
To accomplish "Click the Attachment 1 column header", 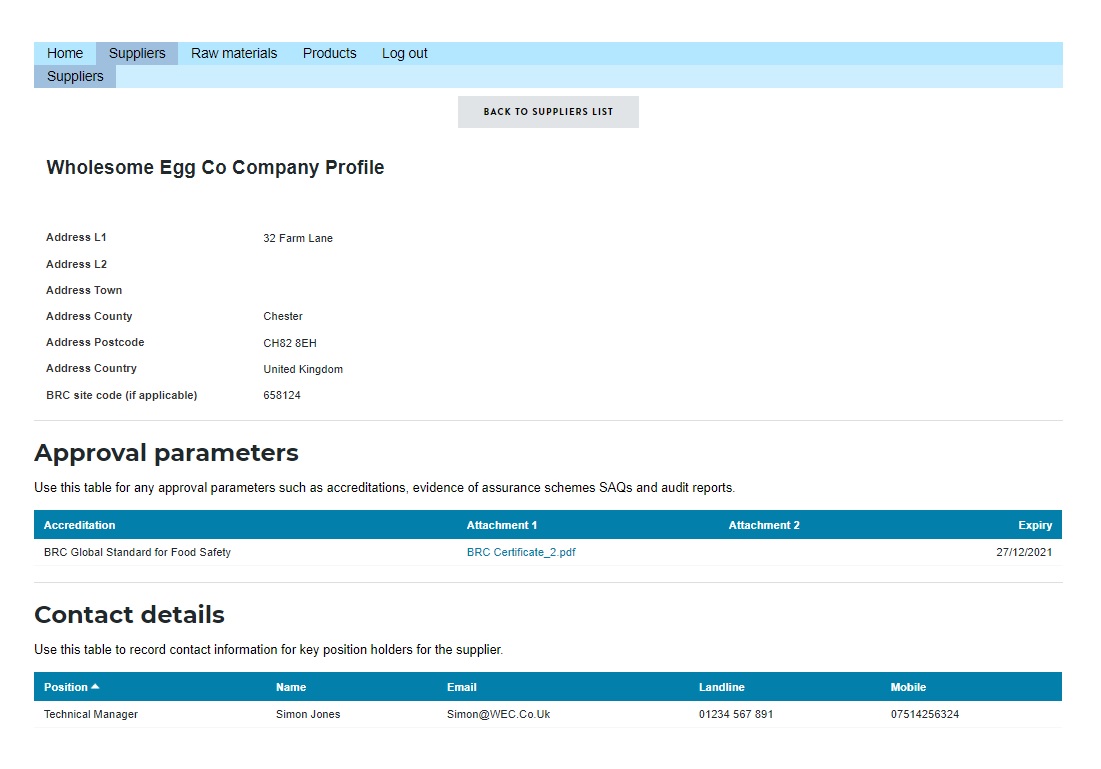I will (501, 525).
